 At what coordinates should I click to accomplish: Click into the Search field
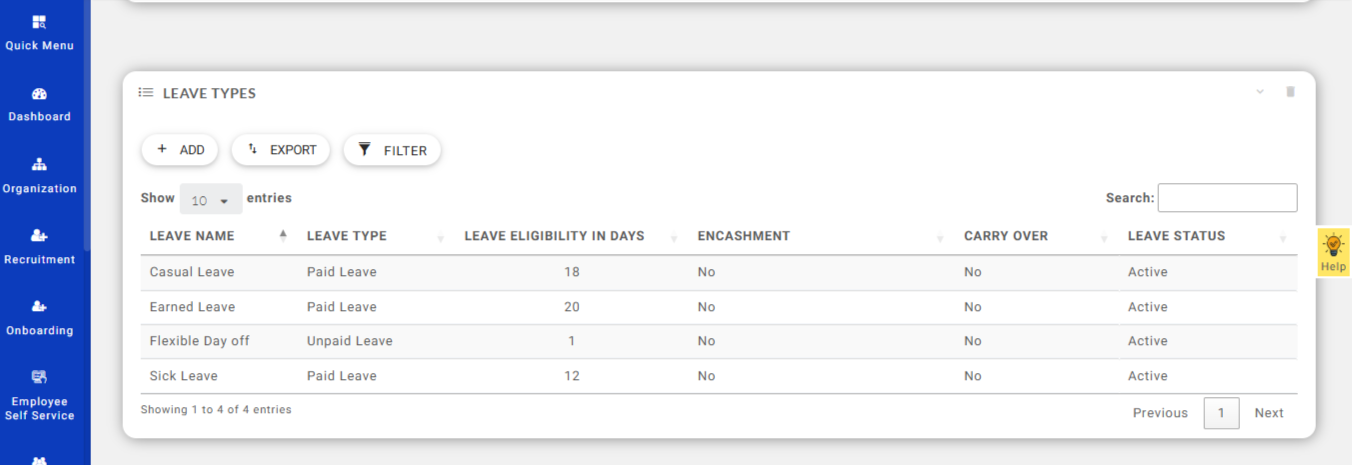click(1227, 198)
